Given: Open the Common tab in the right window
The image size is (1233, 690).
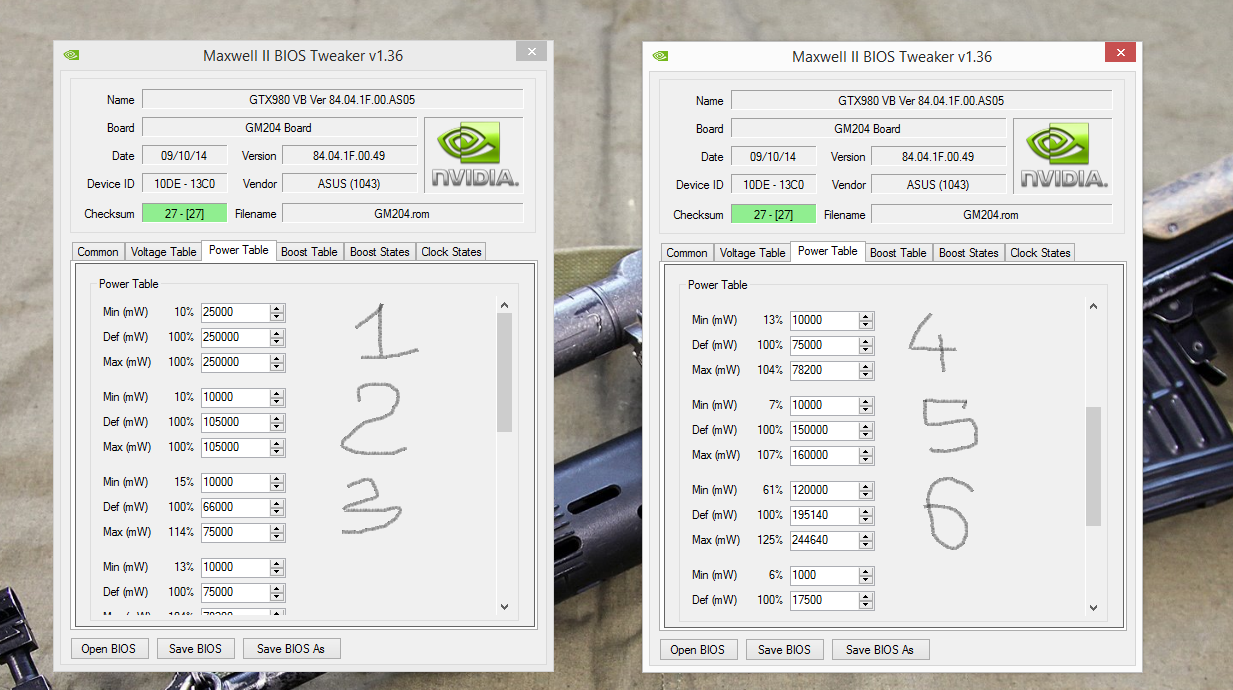Looking at the screenshot, I should (687, 253).
